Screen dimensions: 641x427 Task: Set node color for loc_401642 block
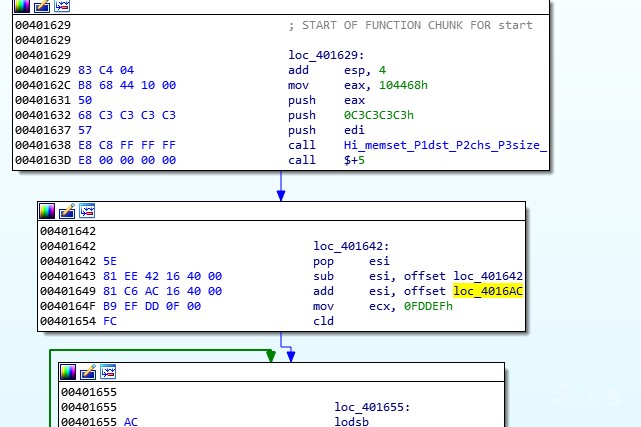[x=47, y=211]
